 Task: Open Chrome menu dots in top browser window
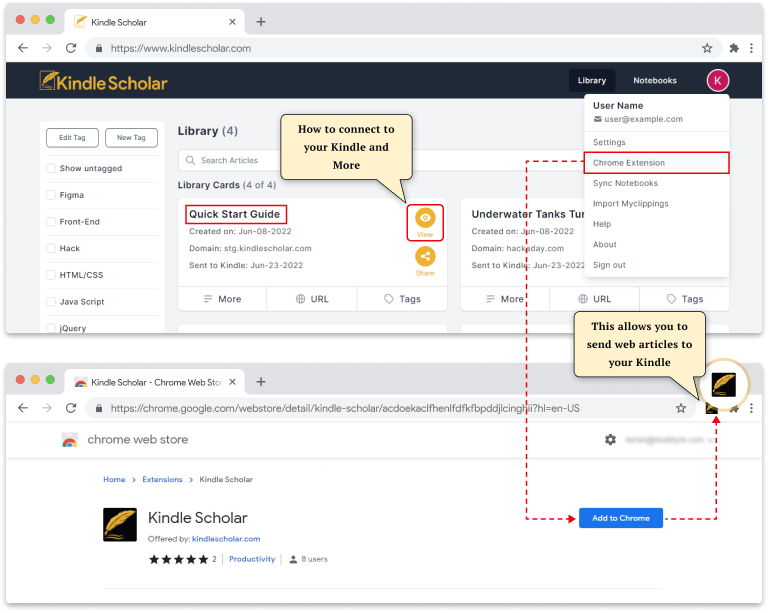751,48
